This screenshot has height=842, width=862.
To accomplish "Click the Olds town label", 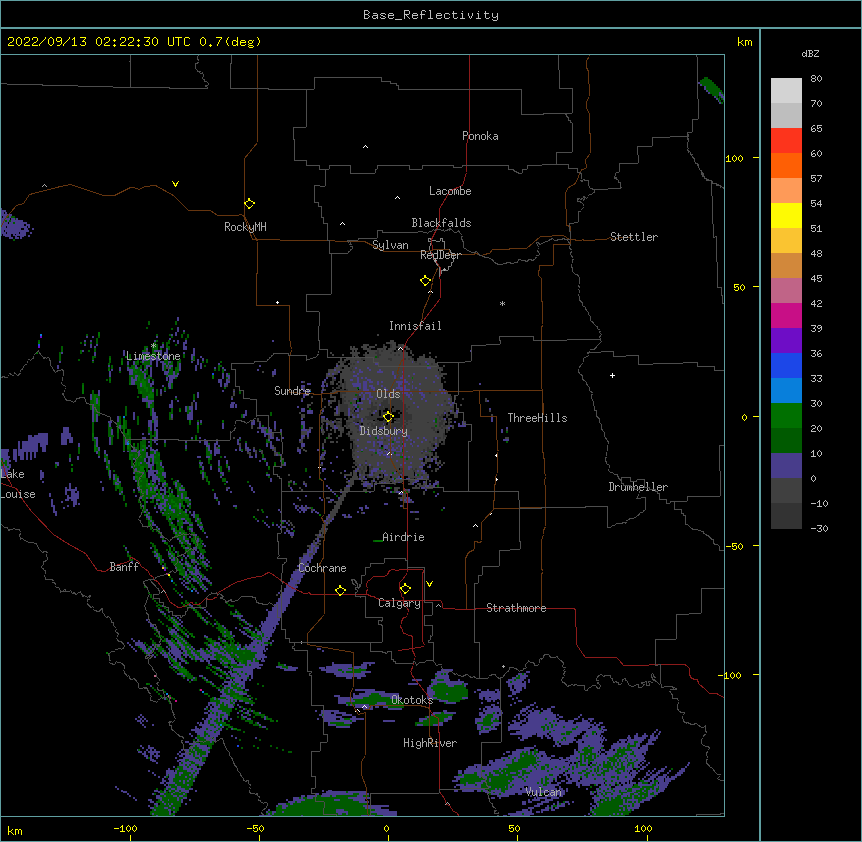I will (388, 394).
